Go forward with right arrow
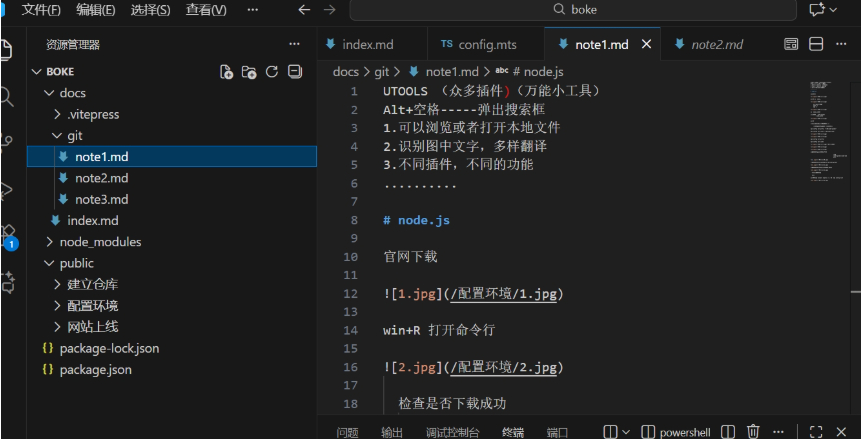 pos(330,10)
